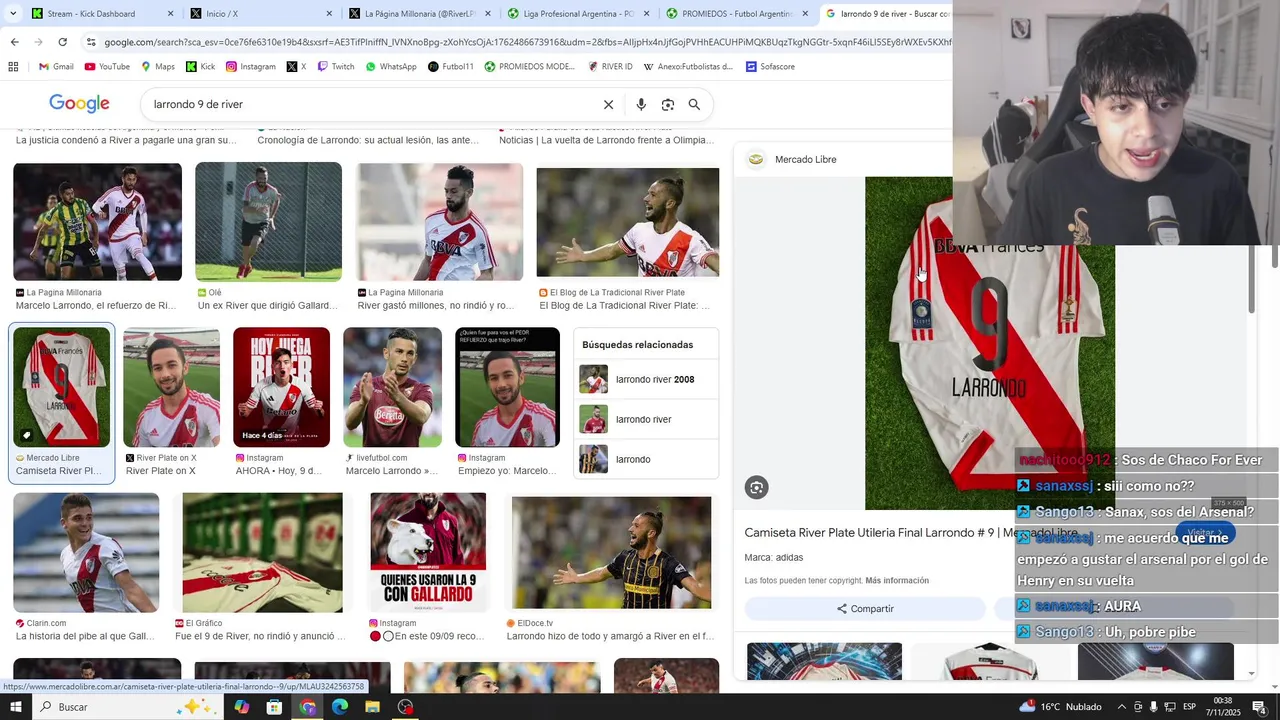1280x720 pixels.
Task: Open Kick bookmark
Action: 200,67
